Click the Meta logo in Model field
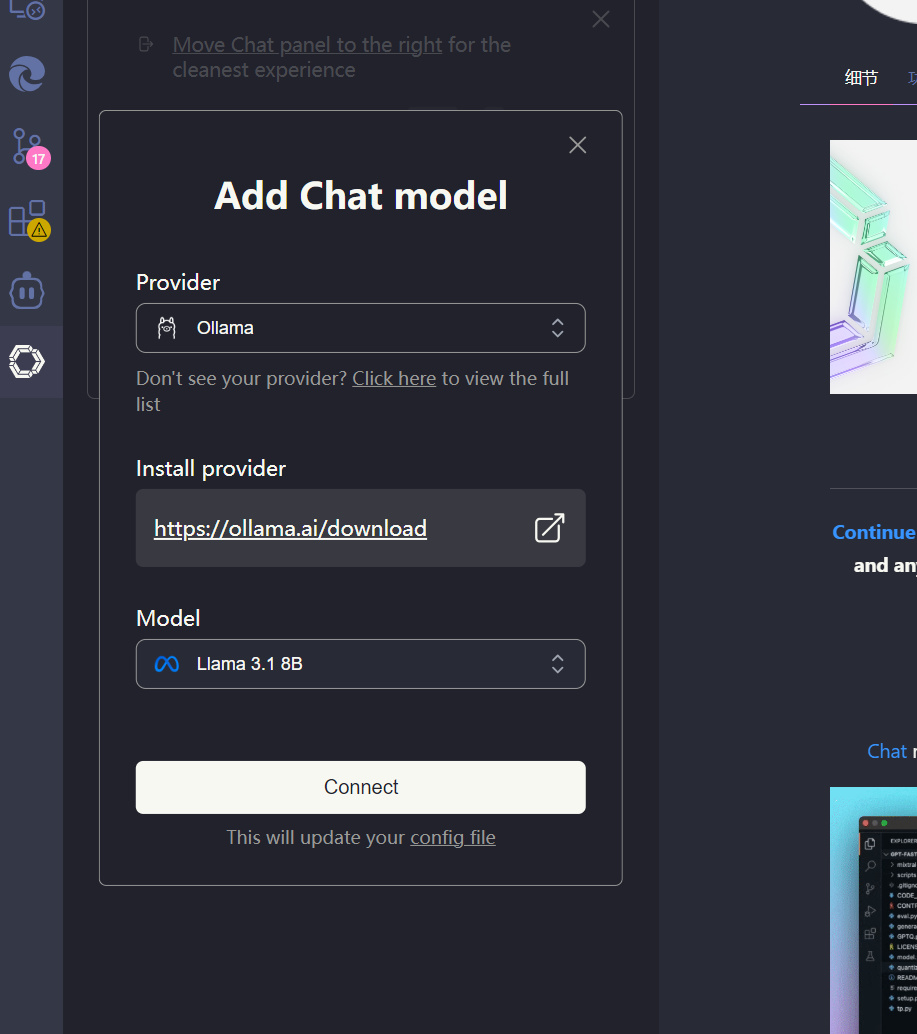The image size is (917, 1034). 167,664
